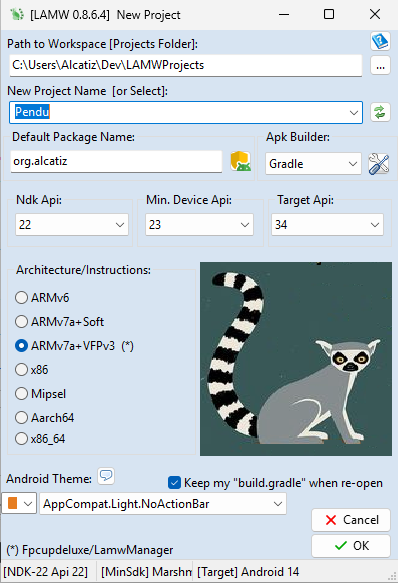Select Aarch64 architecture
398x583 pixels.
(x=45, y=418)
